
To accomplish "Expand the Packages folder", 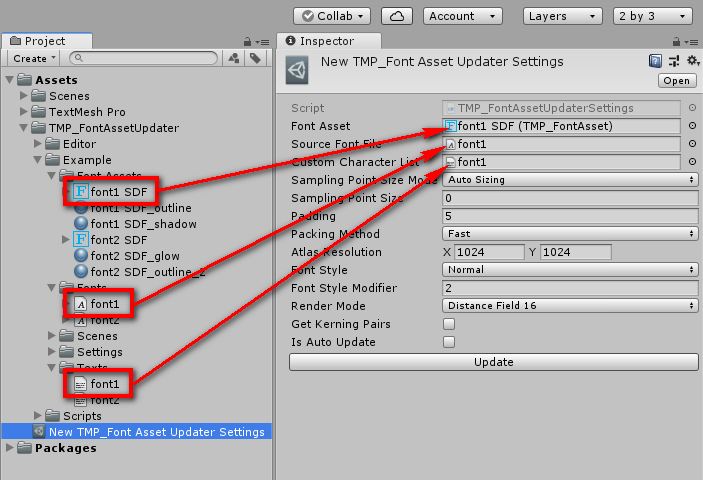I will (9, 448).
